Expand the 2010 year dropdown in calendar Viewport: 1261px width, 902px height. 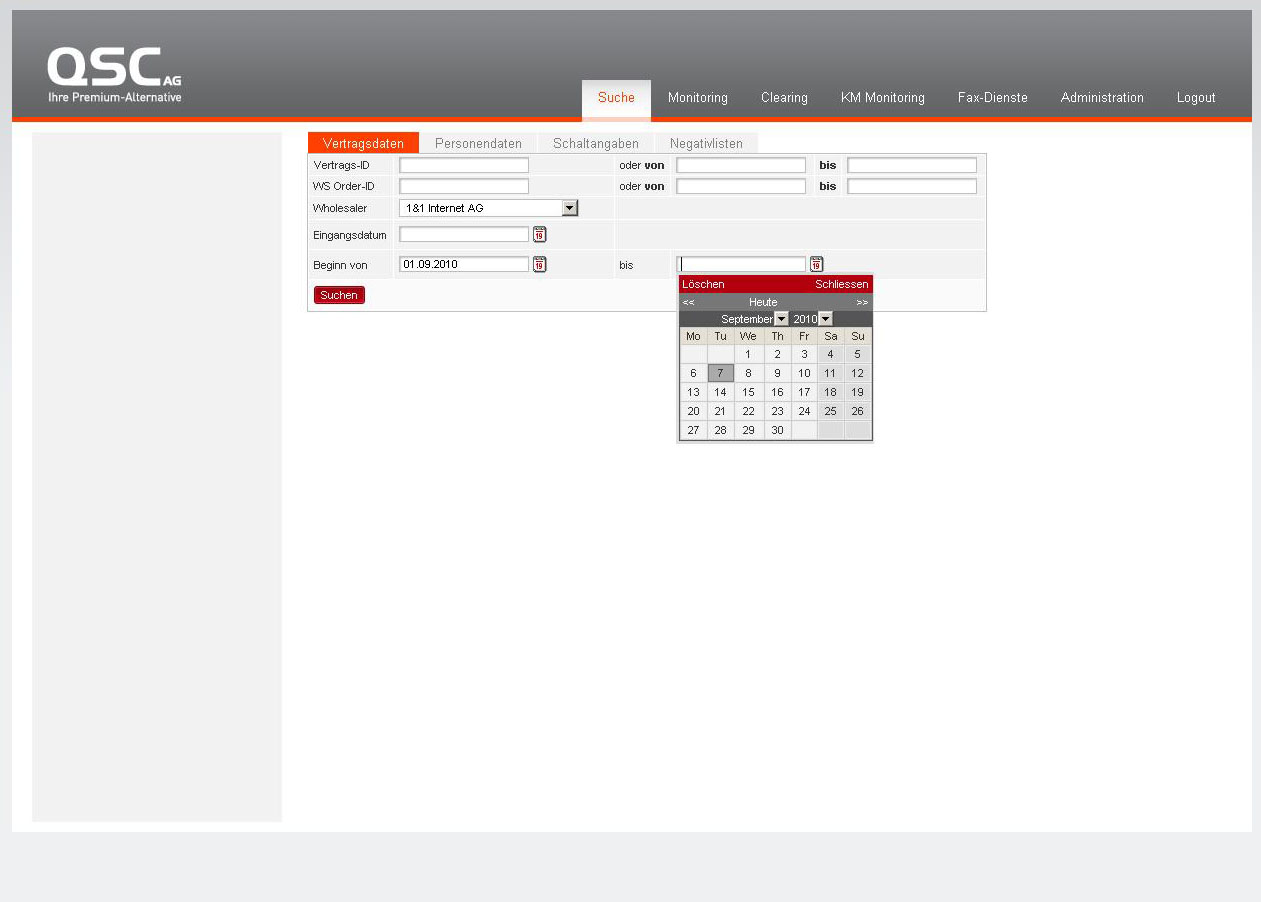tap(825, 319)
